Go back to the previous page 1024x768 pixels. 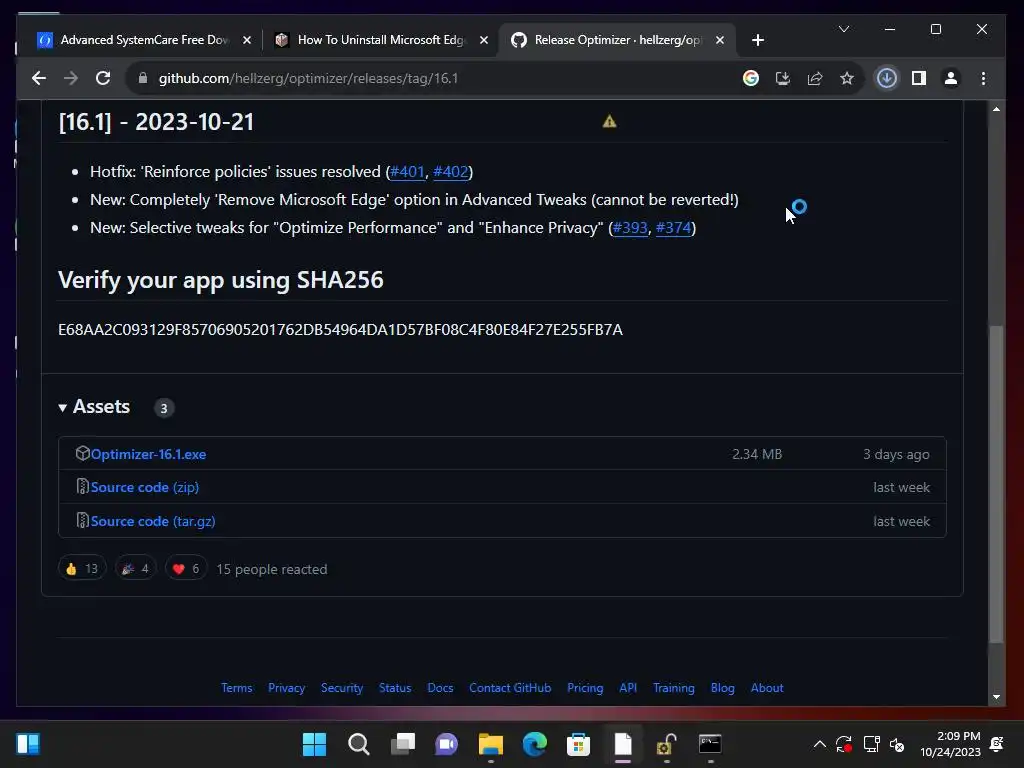(39, 78)
